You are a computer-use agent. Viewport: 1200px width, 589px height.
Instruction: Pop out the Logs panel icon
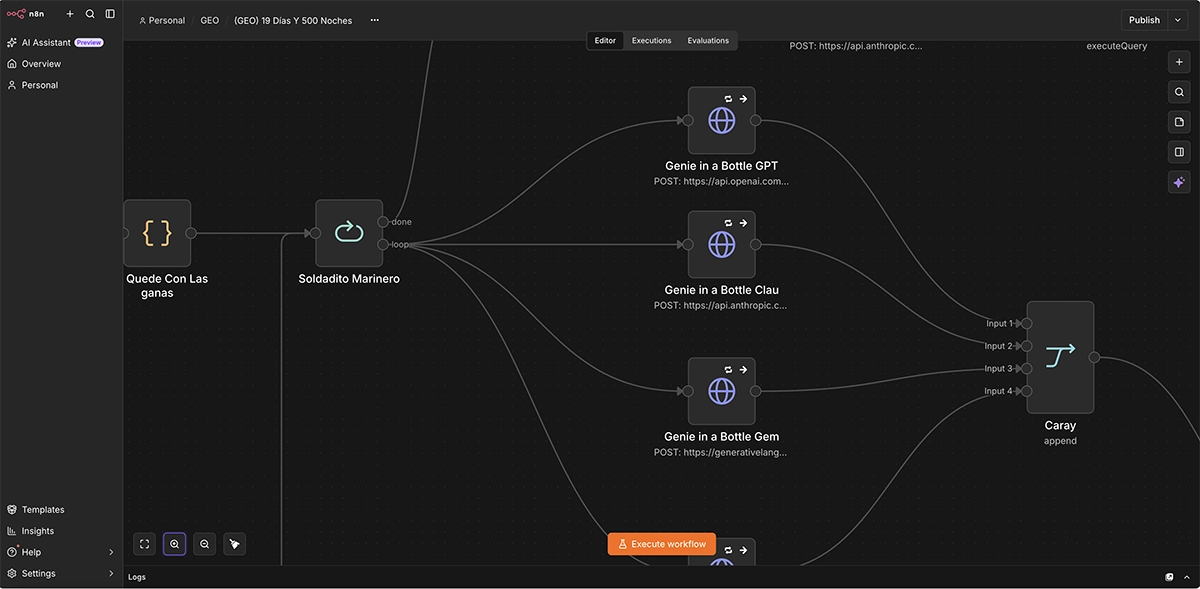click(1169, 577)
